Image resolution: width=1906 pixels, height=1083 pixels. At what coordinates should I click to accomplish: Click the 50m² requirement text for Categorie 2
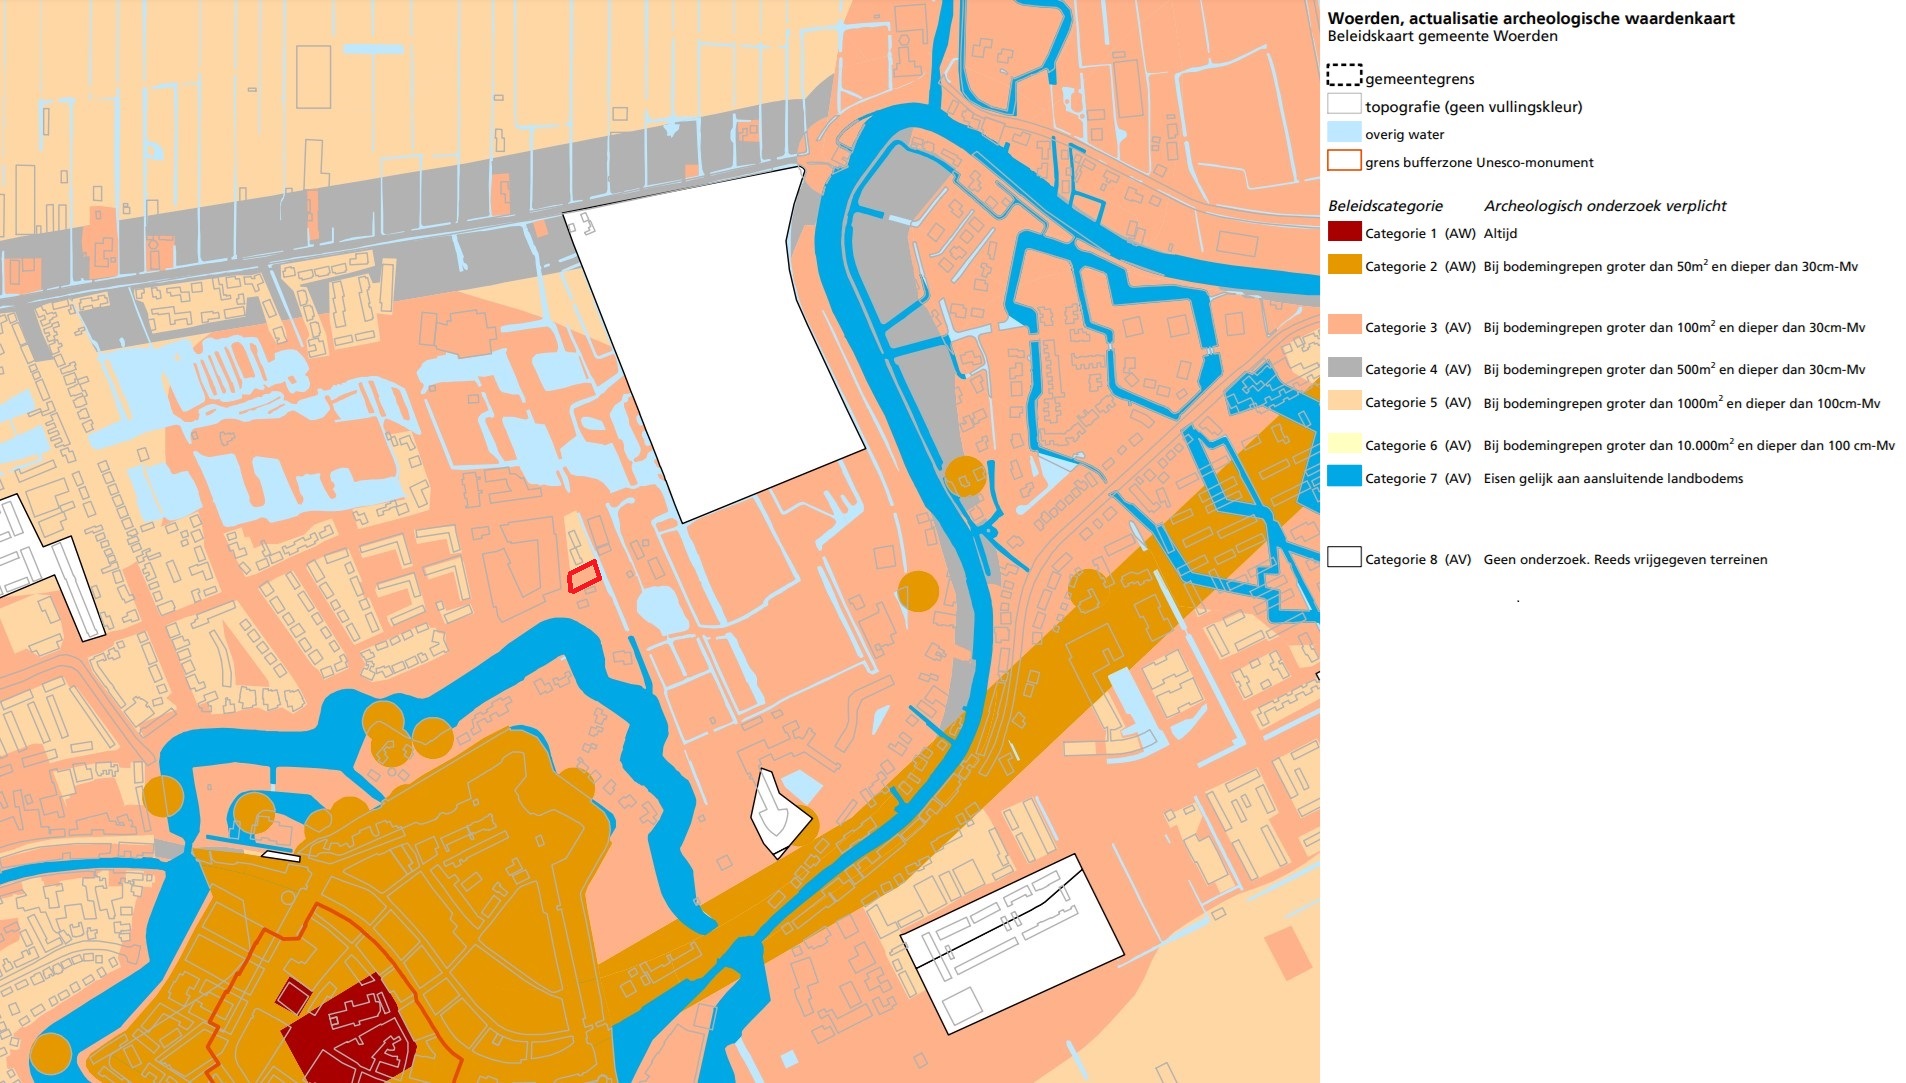pyautogui.click(x=1671, y=266)
